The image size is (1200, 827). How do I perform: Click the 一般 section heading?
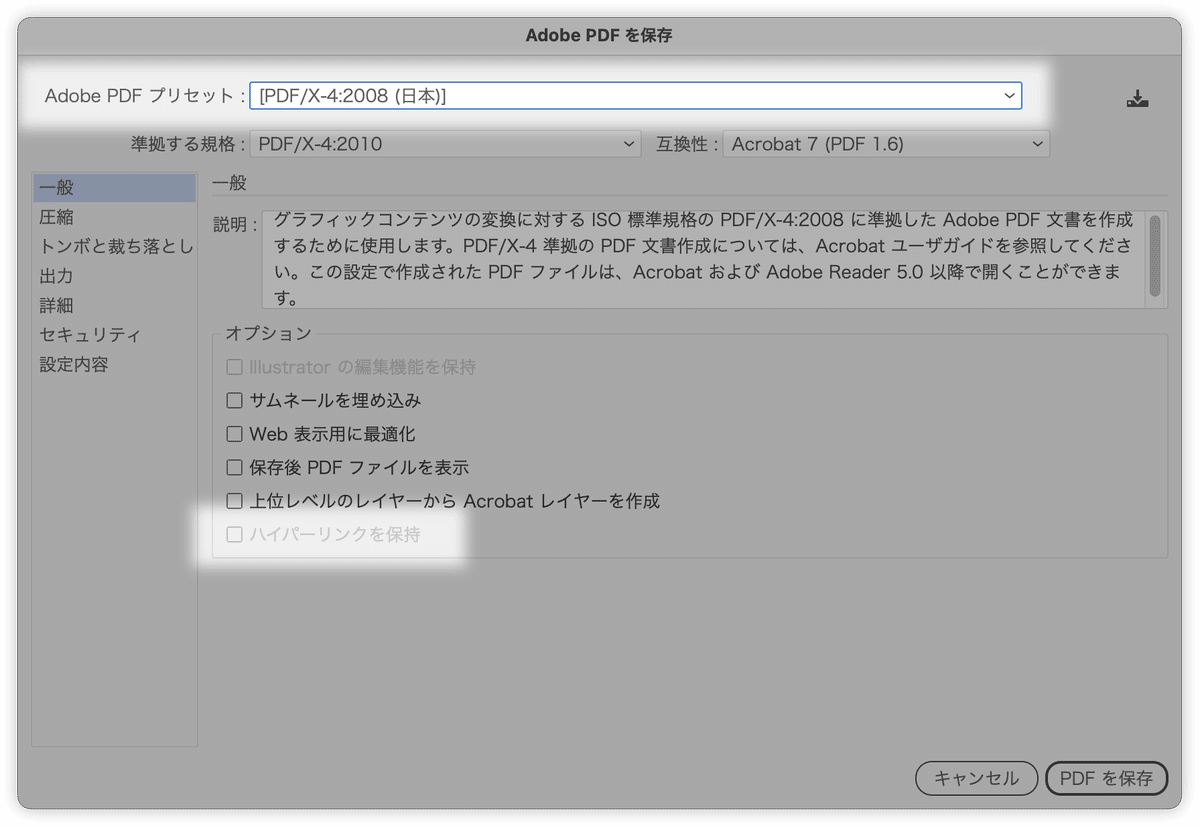tap(229, 182)
